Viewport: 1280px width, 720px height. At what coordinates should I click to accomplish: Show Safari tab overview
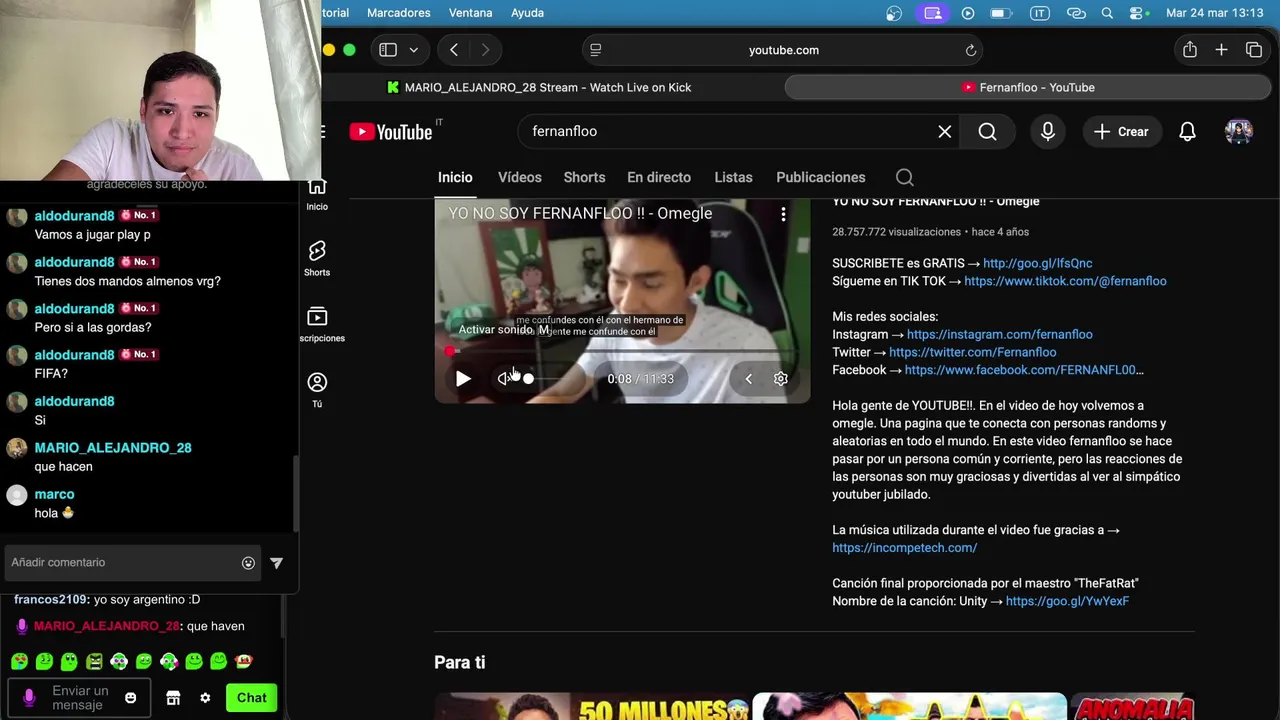coord(1254,50)
